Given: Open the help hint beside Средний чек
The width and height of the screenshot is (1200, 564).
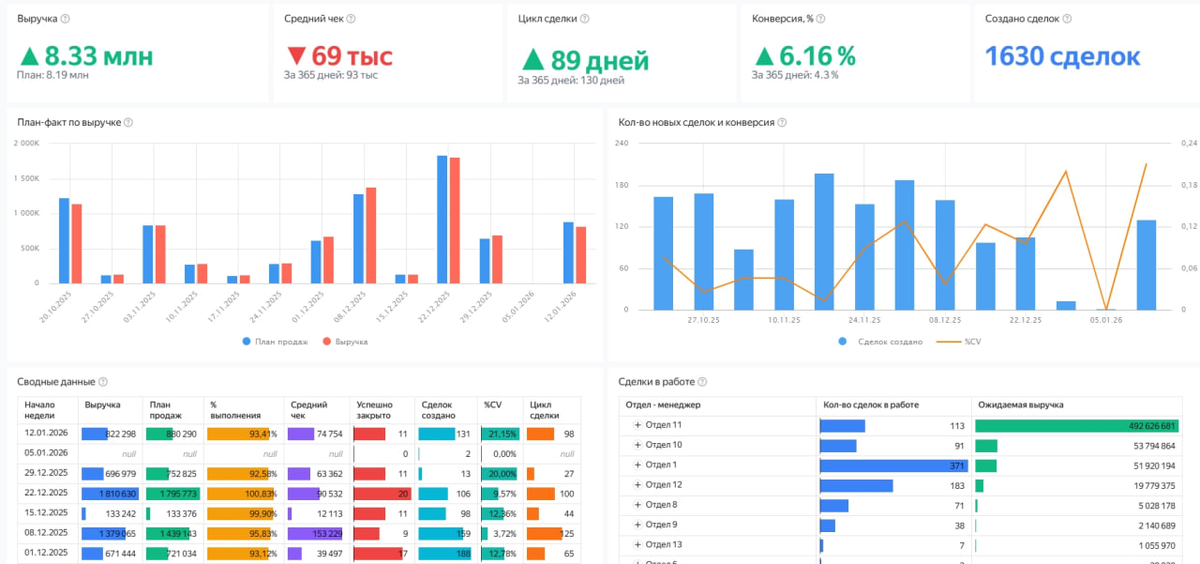Looking at the screenshot, I should (350, 19).
